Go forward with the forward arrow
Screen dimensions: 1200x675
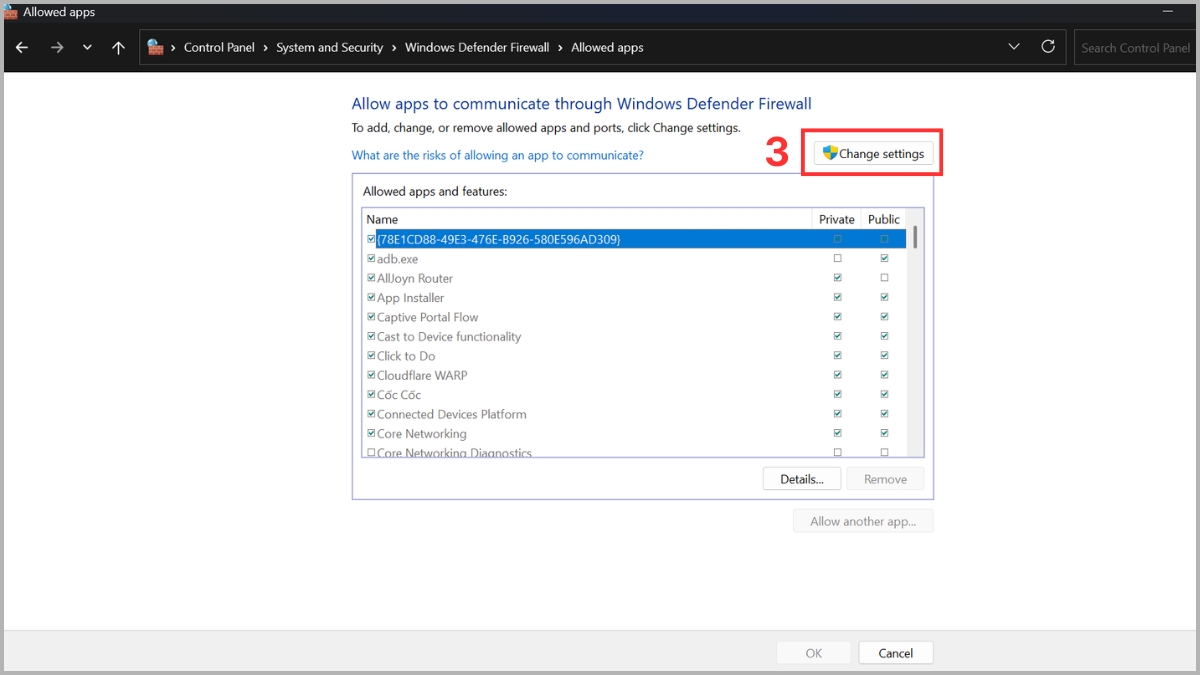tap(57, 47)
